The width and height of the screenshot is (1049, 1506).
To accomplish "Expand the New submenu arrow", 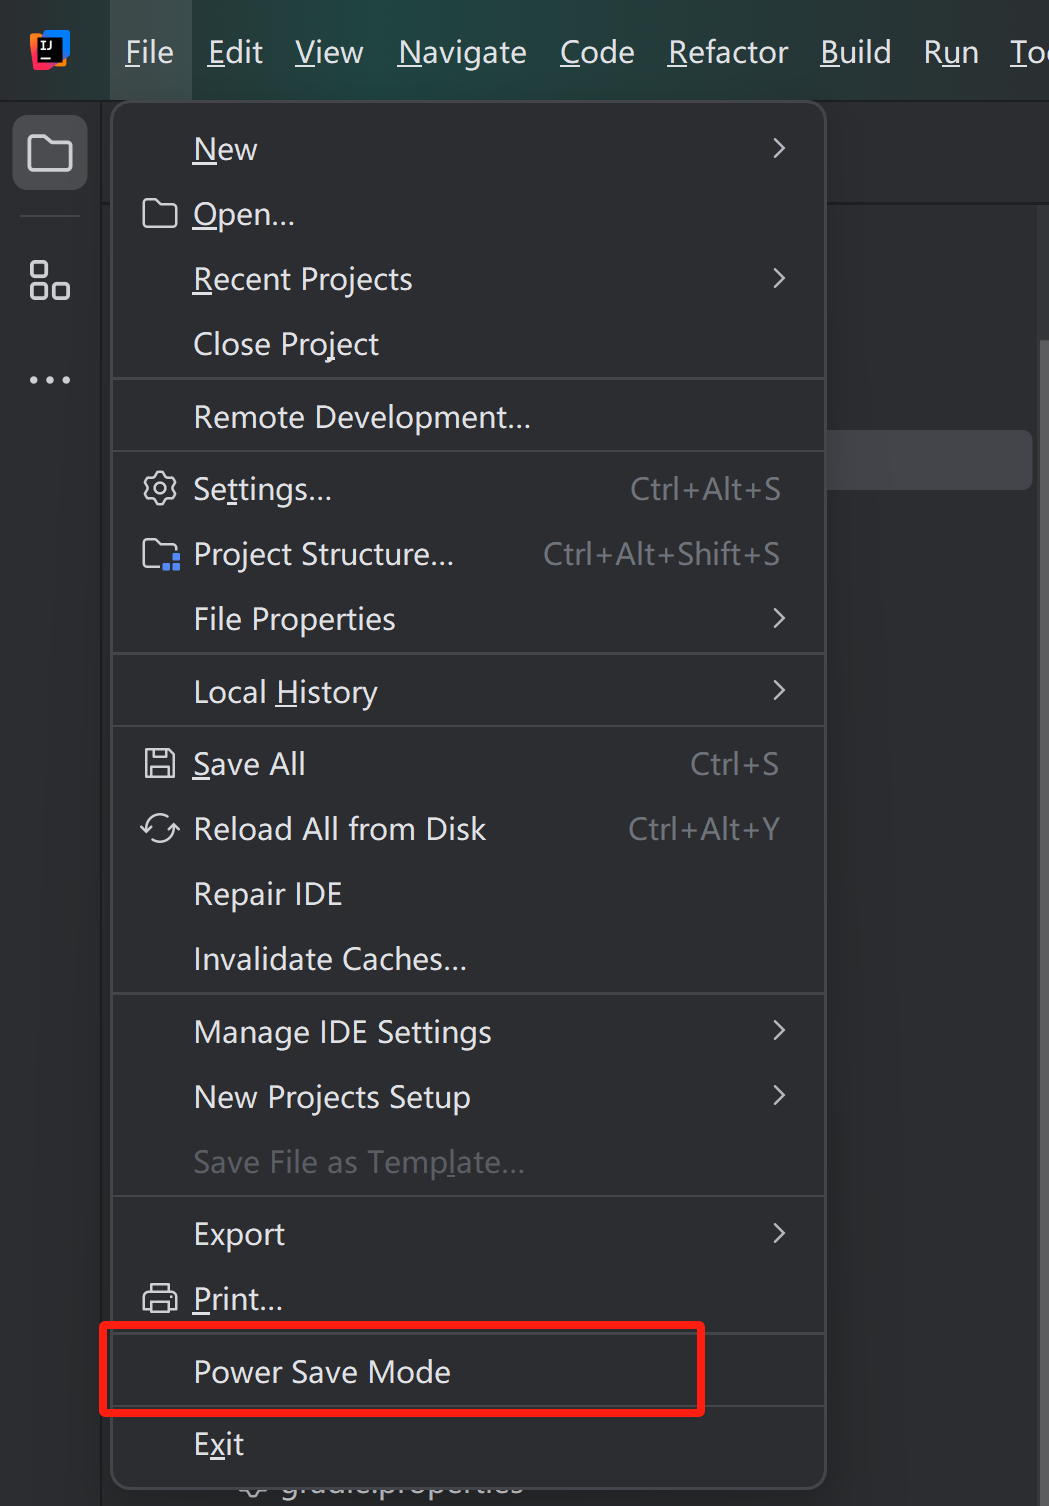I will [779, 149].
